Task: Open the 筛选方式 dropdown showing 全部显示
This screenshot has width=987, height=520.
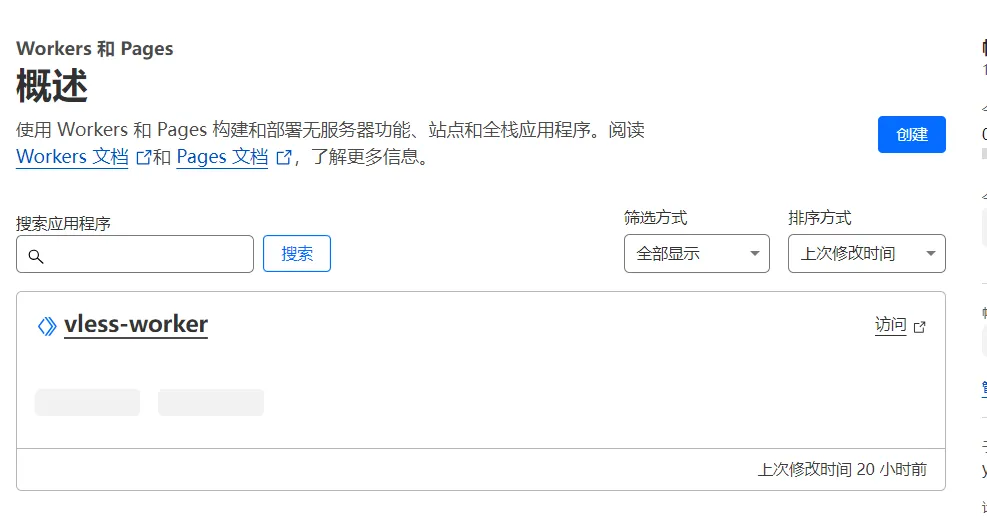Action: pos(696,254)
